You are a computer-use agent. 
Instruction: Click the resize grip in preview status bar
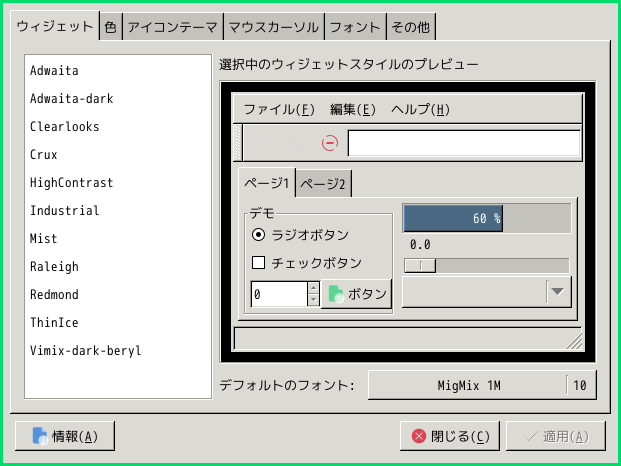574,341
